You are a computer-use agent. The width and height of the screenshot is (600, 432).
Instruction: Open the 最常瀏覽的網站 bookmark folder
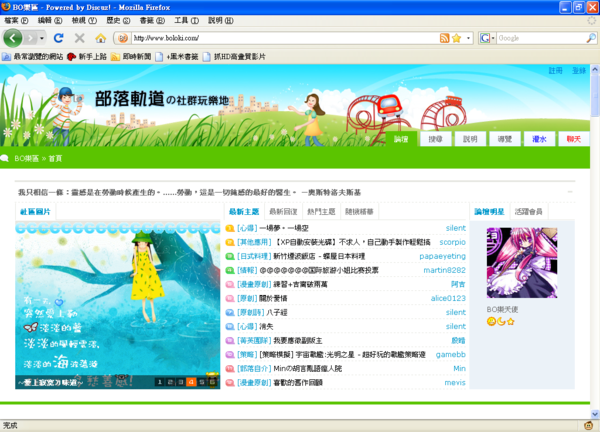click(33, 57)
